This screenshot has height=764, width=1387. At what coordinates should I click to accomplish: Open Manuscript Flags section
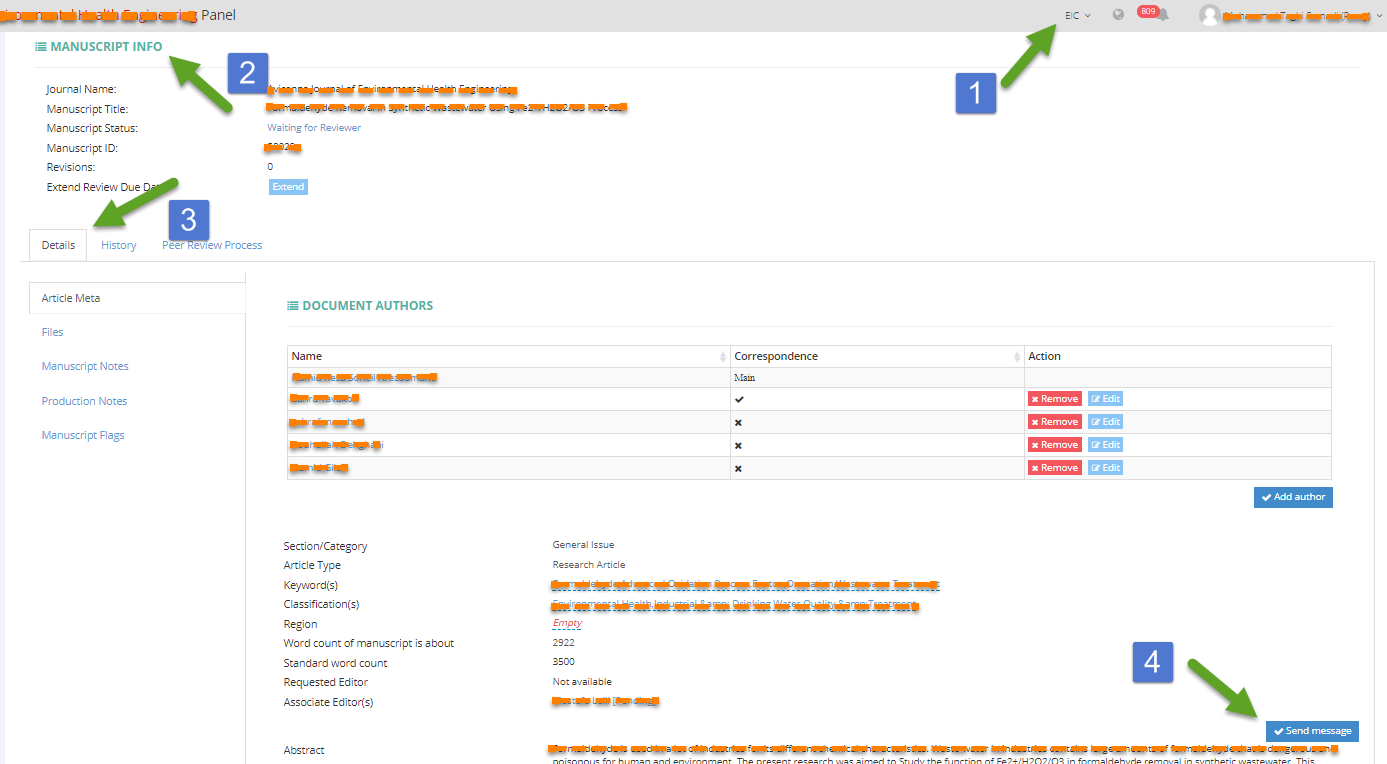point(83,435)
